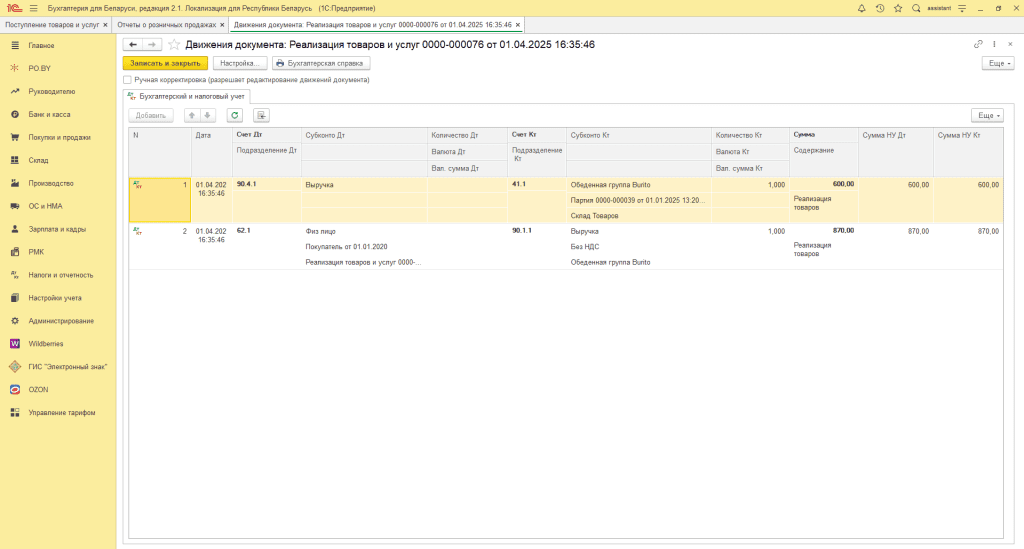Open Администрирование section
Viewport: 1024px width, 549px height.
61,321
